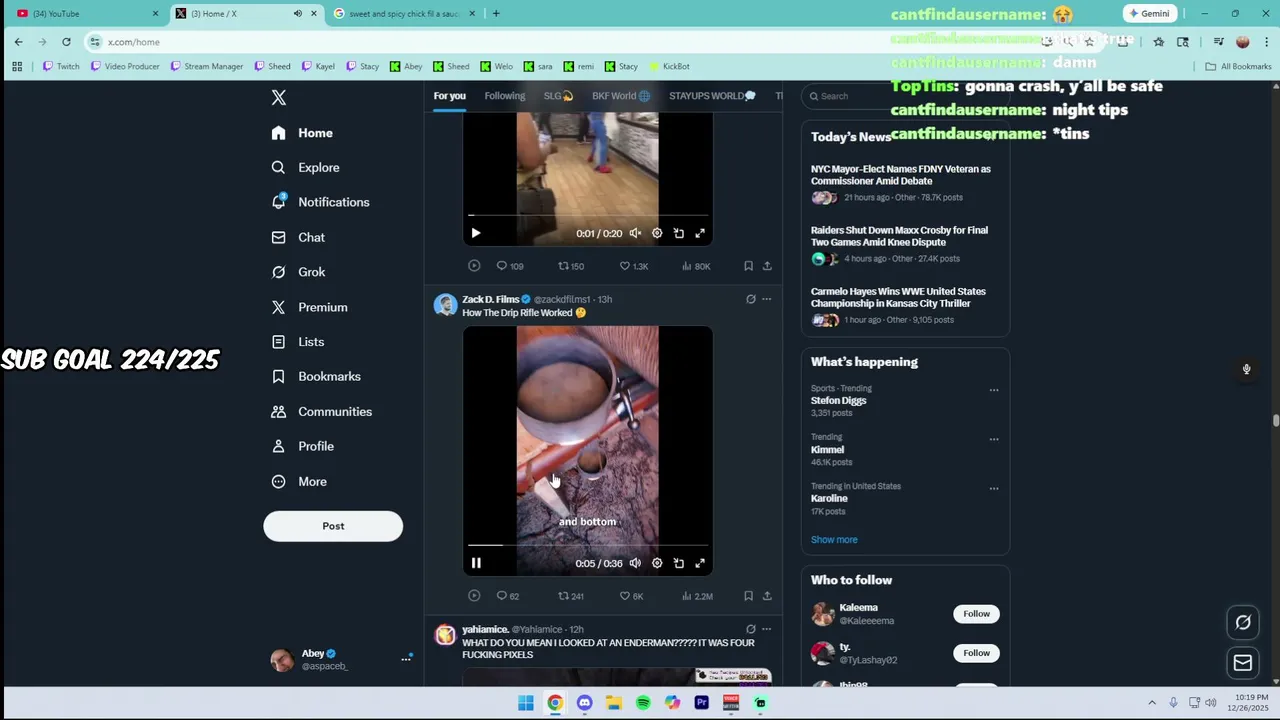Bookmark the Zack D. Films post
This screenshot has height=720, width=1280.
(748, 596)
